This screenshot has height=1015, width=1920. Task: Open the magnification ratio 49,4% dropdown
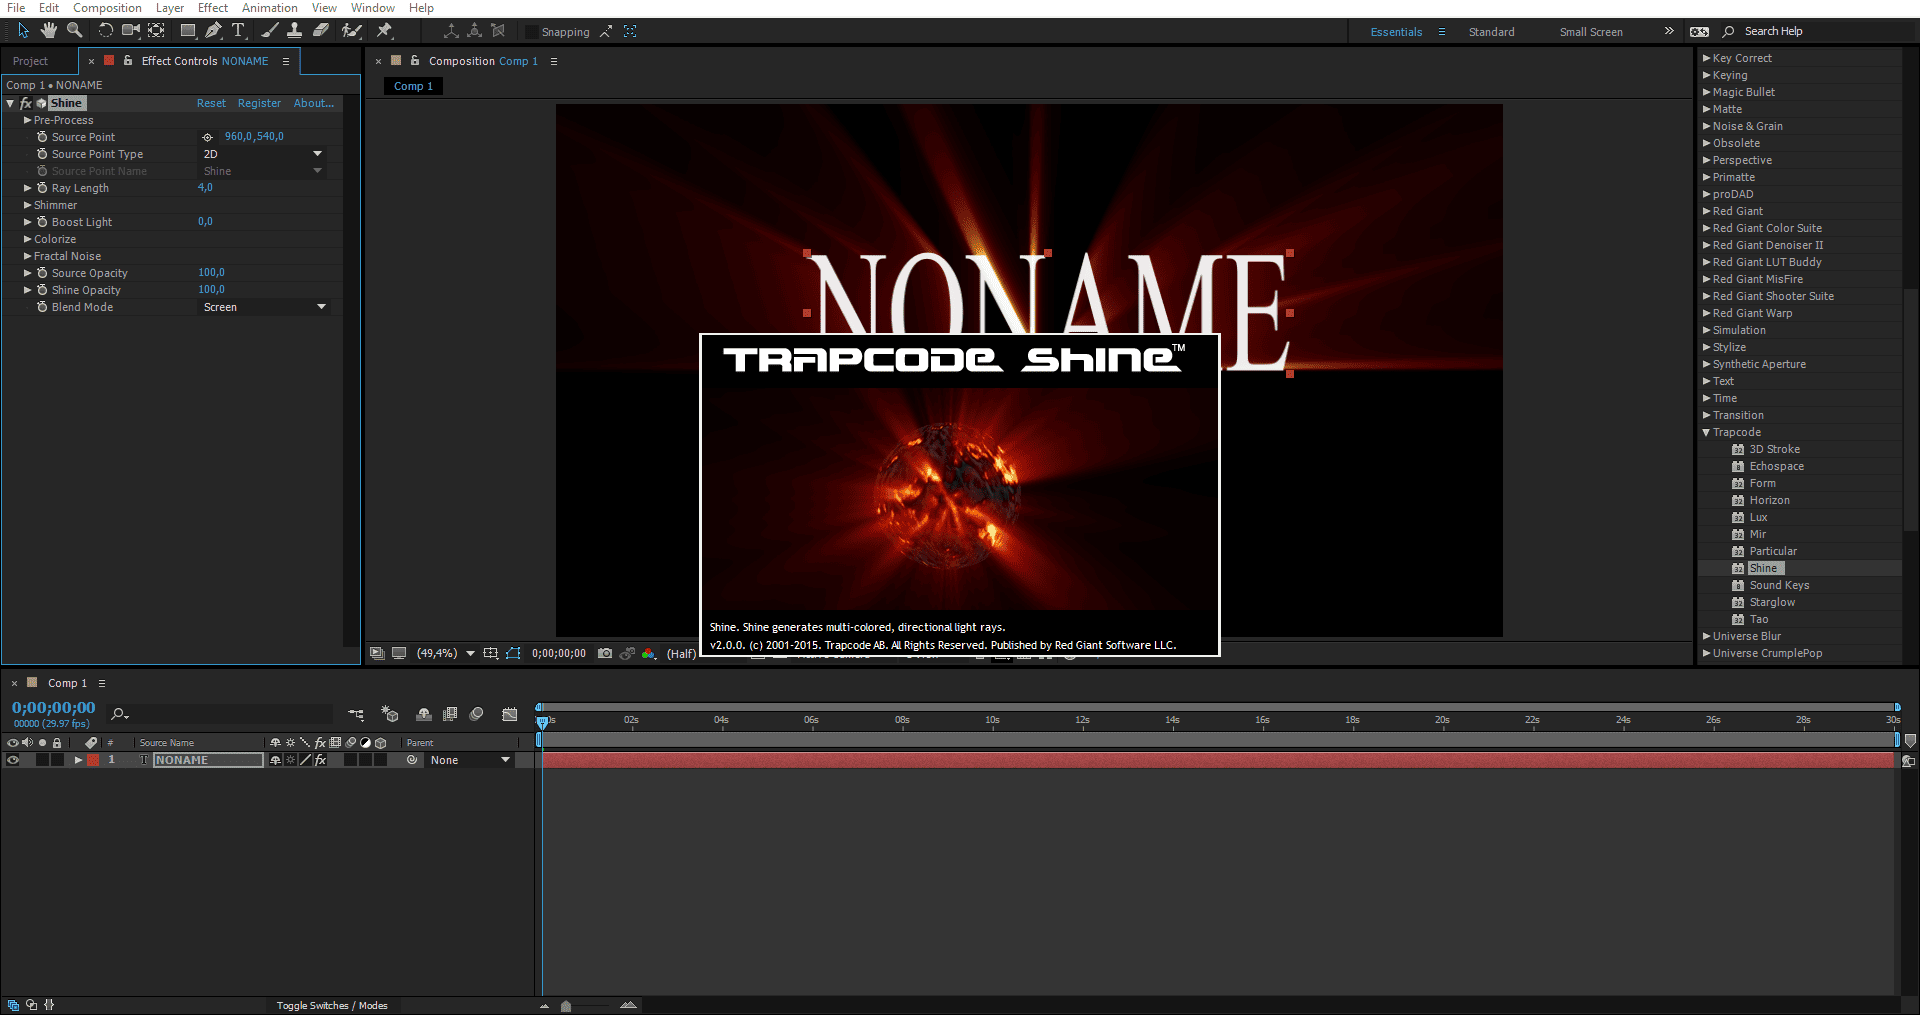coord(446,653)
